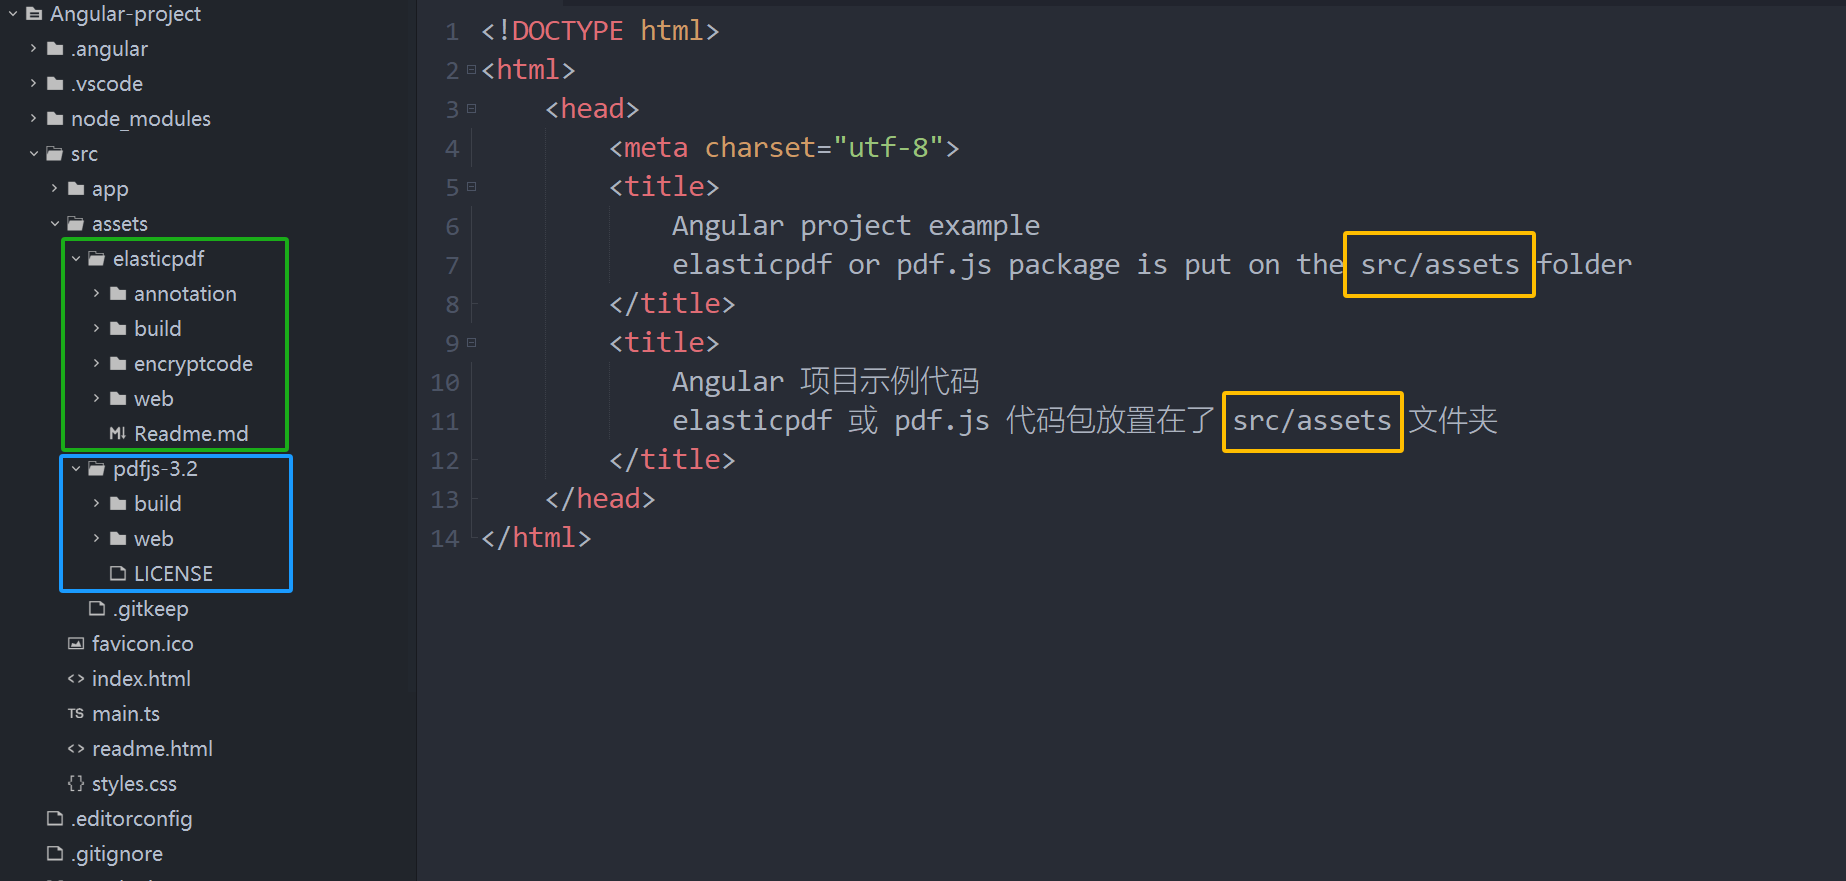Fold the head tag at line 3
The width and height of the screenshot is (1846, 881).
coord(472,108)
